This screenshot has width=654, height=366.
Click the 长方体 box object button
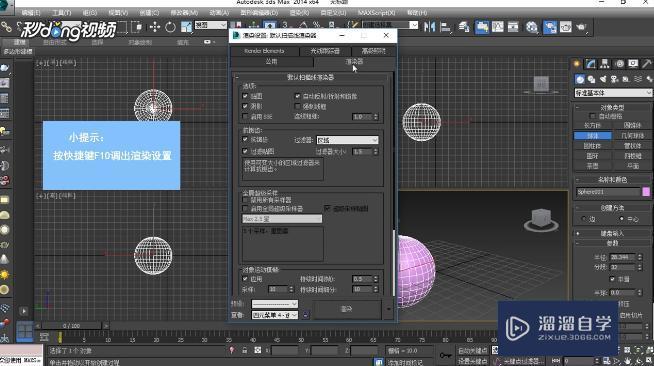pyautogui.click(x=592, y=125)
